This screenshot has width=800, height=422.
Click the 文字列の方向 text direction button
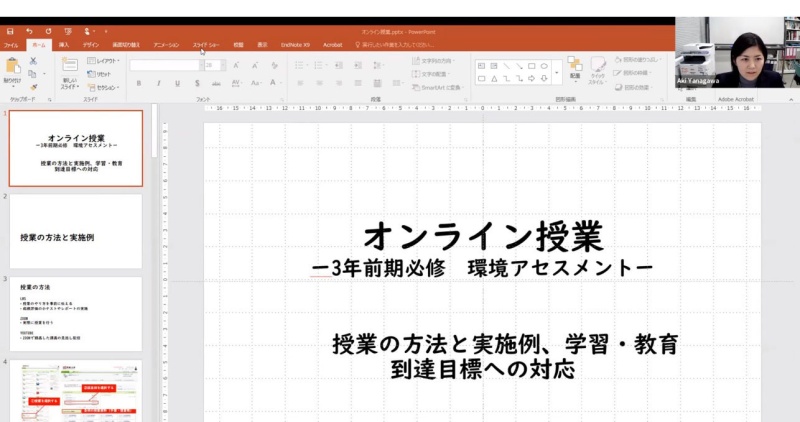(x=433, y=61)
